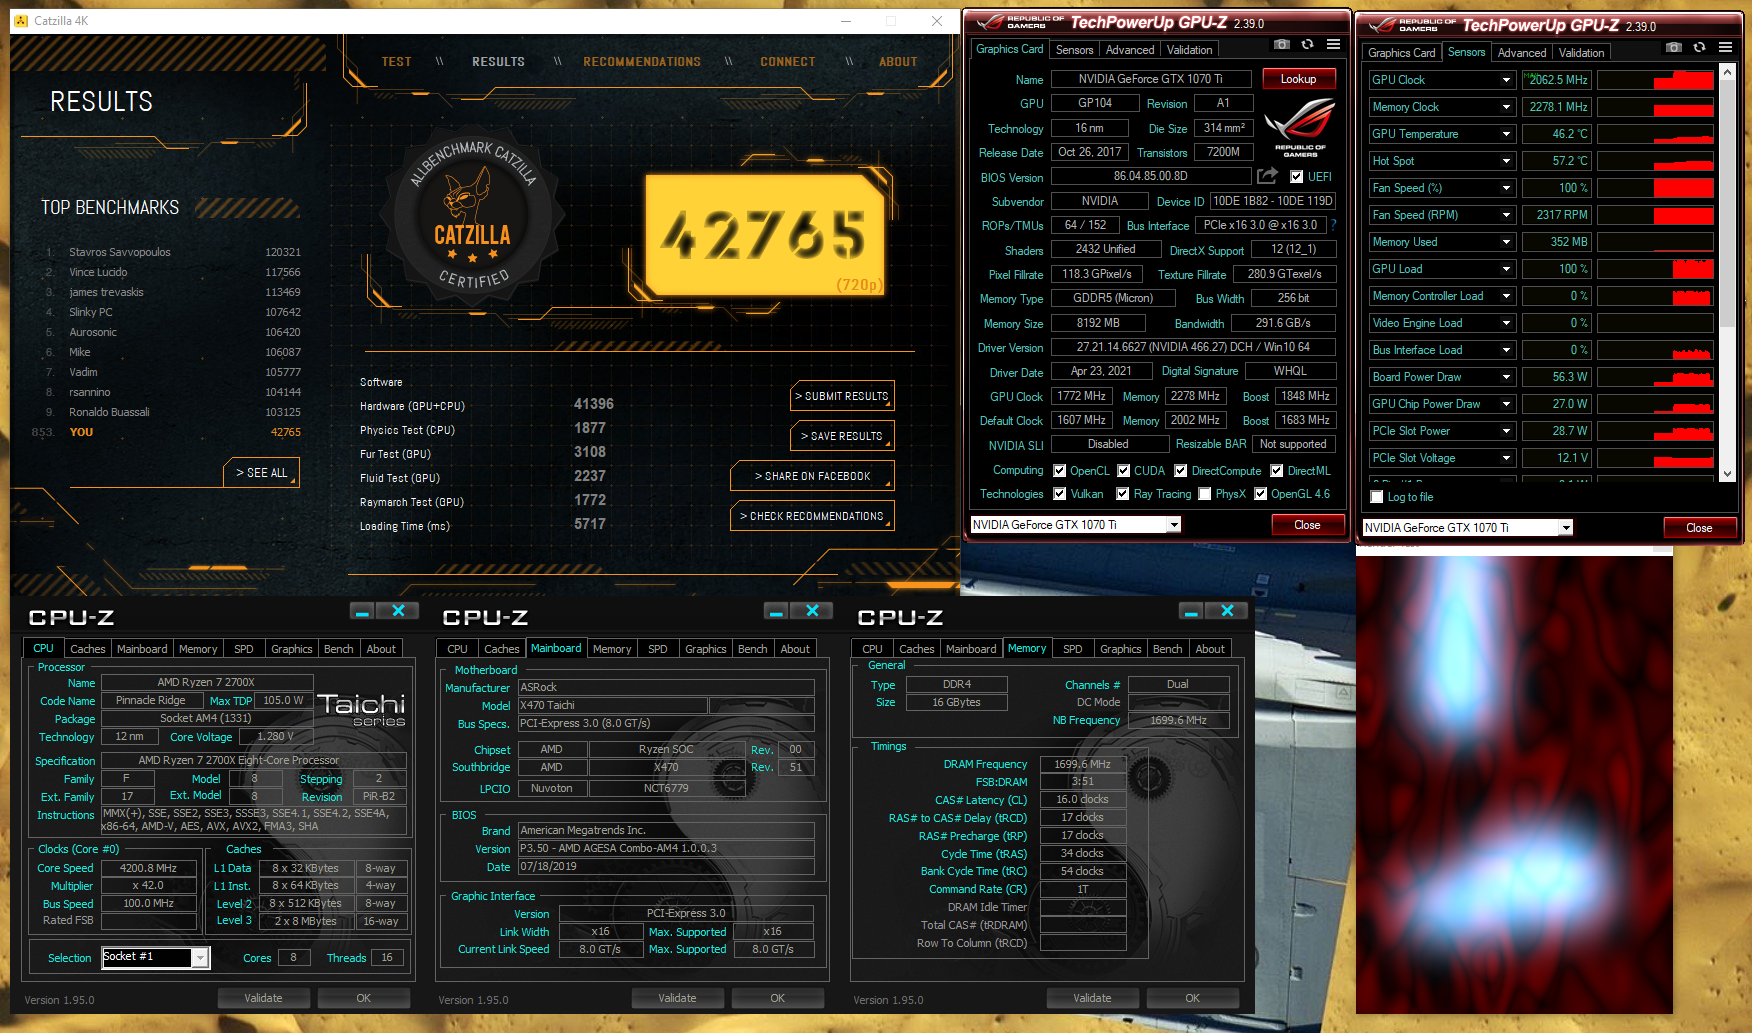The width and height of the screenshot is (1752, 1033).
Task: Open Memory Clock sensor dropdown
Action: click(1506, 107)
